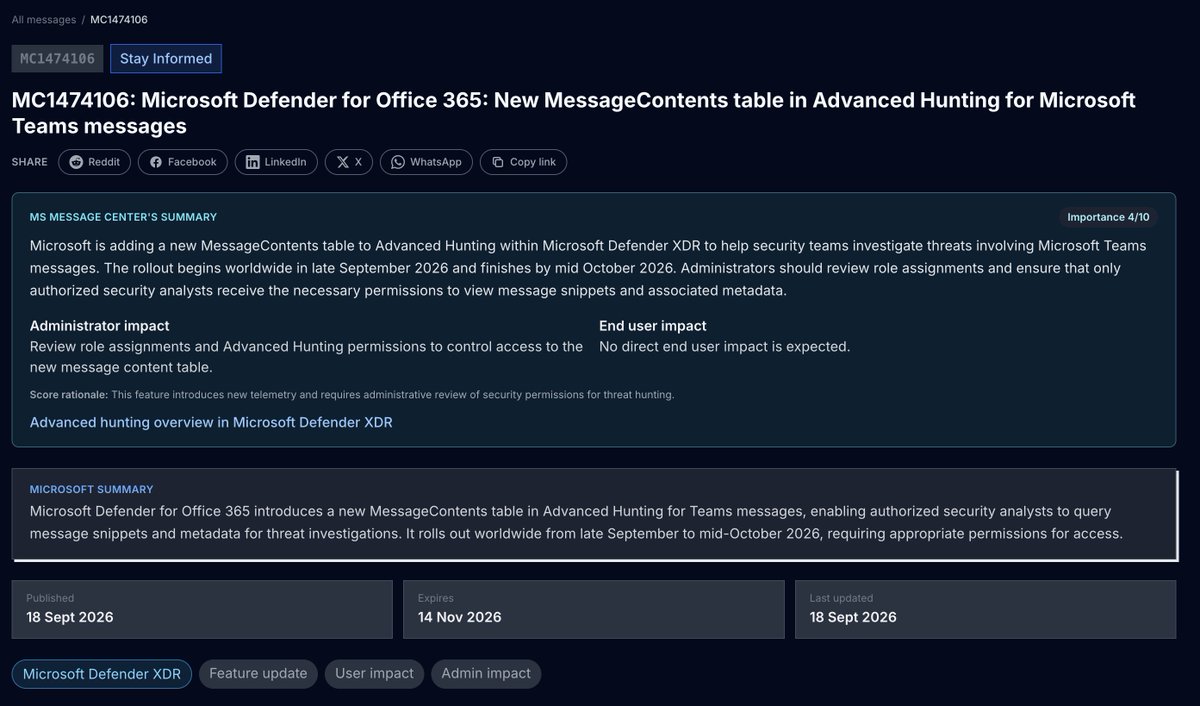
Task: Click the MC1474106 ID badge
Action: (x=57, y=59)
